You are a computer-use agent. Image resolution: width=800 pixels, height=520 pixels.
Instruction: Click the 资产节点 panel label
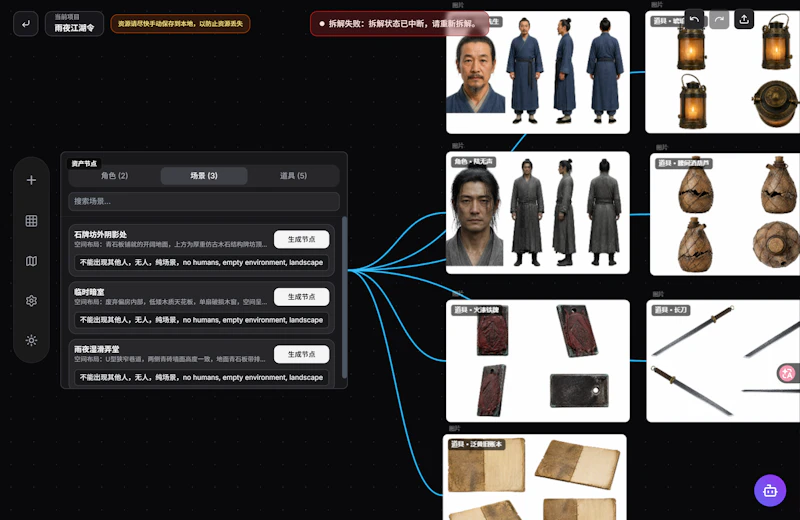(84, 164)
